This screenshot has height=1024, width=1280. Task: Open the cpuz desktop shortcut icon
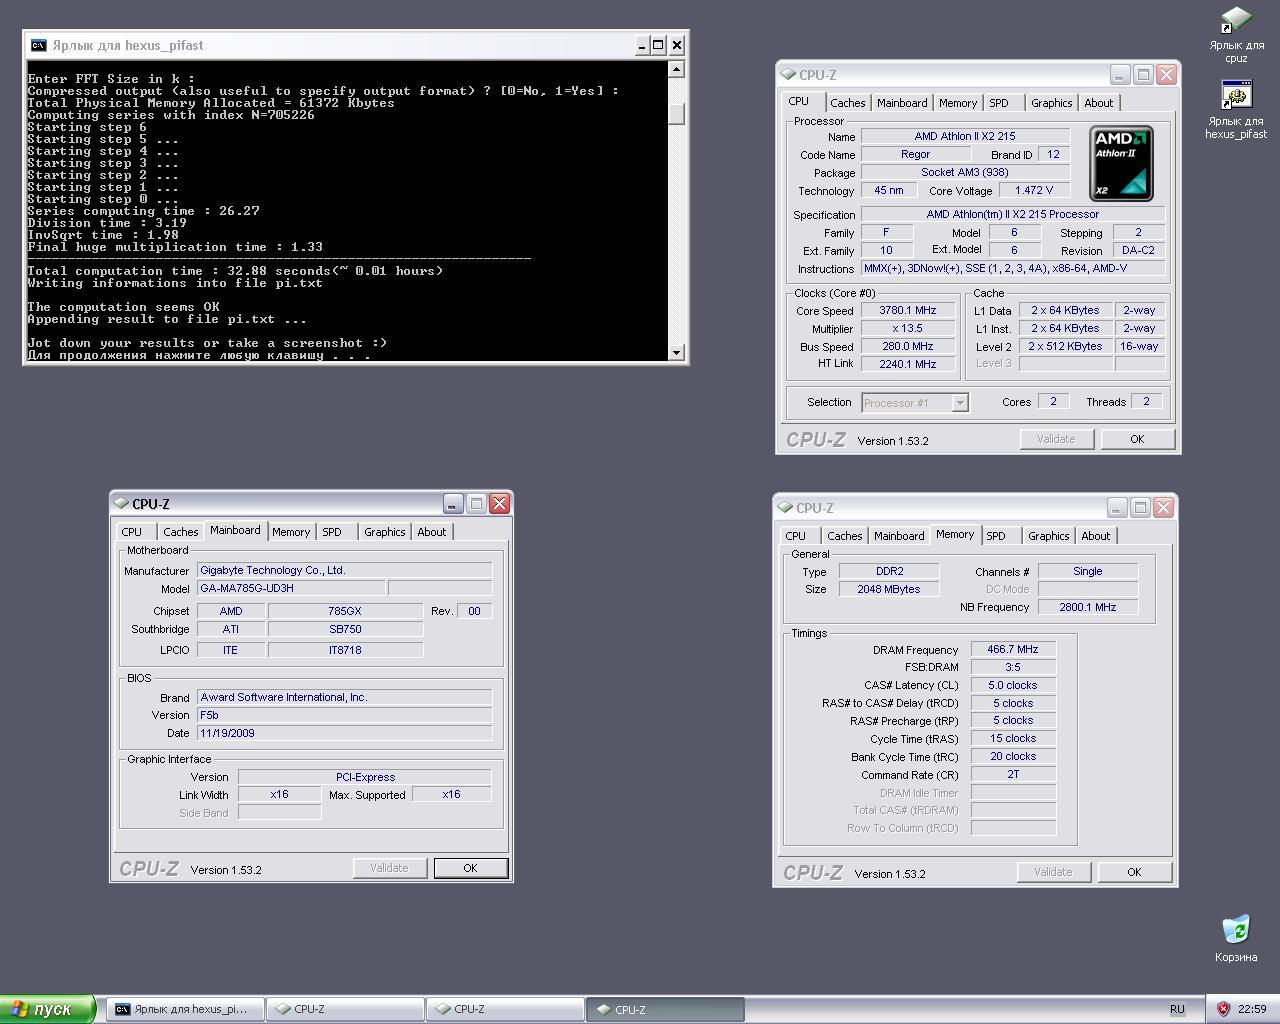tap(1236, 20)
